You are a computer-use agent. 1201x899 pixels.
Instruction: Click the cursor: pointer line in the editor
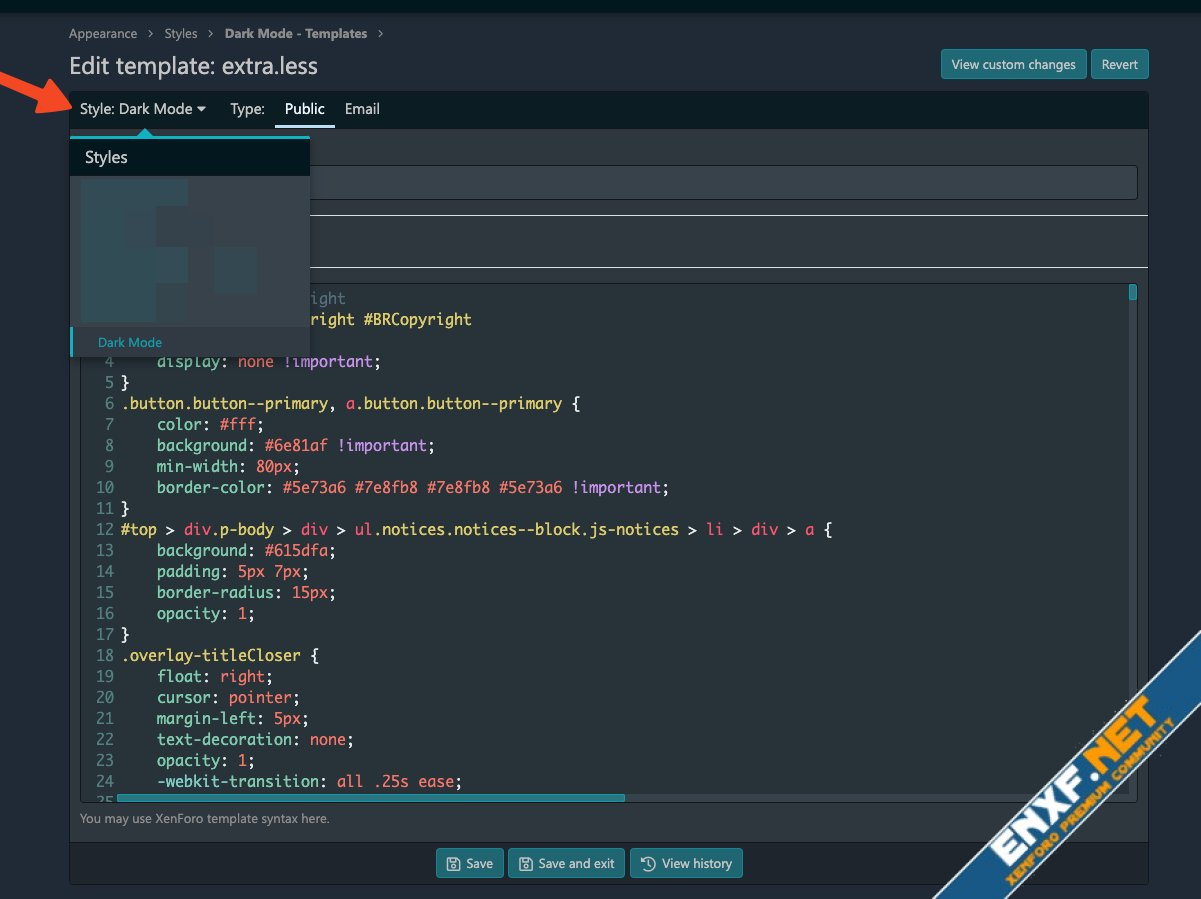tap(228, 697)
